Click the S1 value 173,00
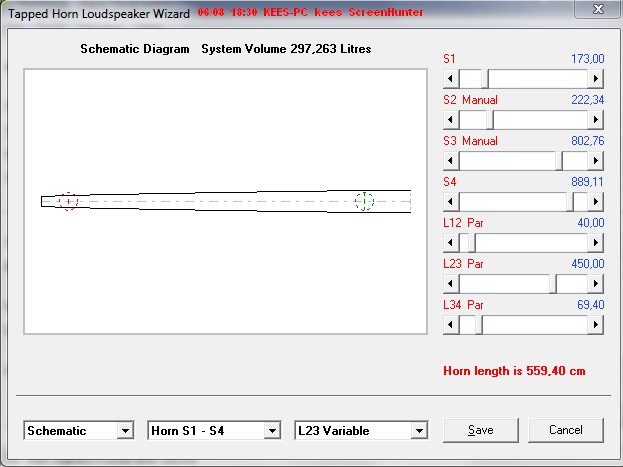Image resolution: width=623 pixels, height=467 pixels. pyautogui.click(x=588, y=59)
